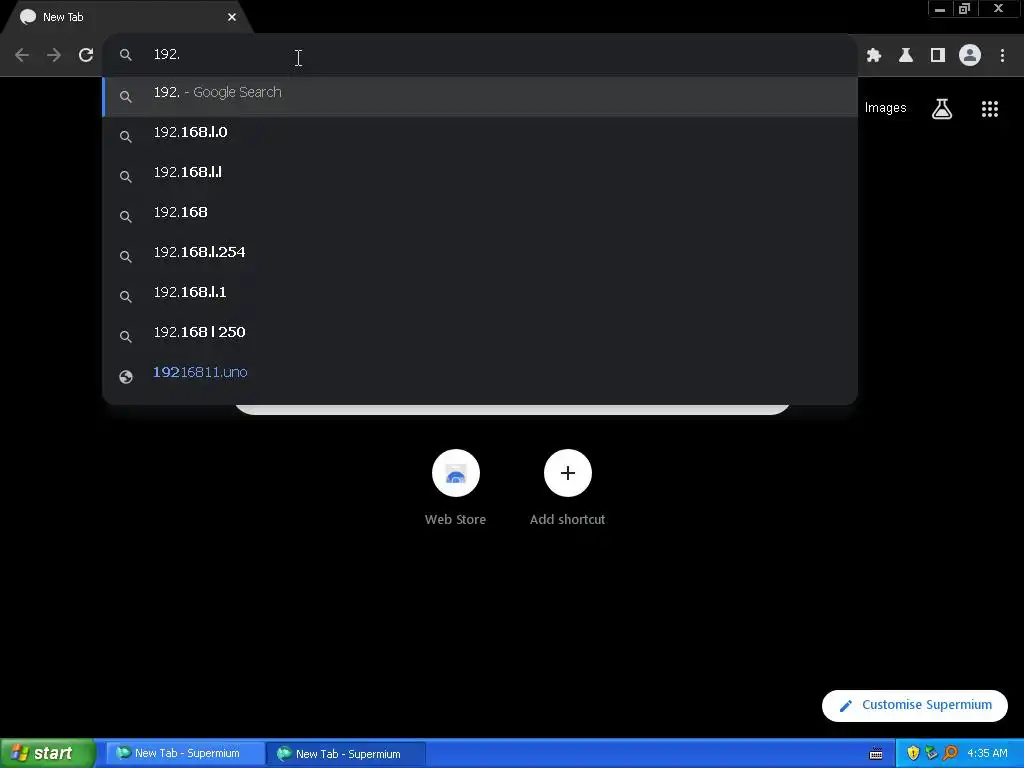1024x768 pixels.
Task: Close the New Tab tab
Action: [x=232, y=17]
